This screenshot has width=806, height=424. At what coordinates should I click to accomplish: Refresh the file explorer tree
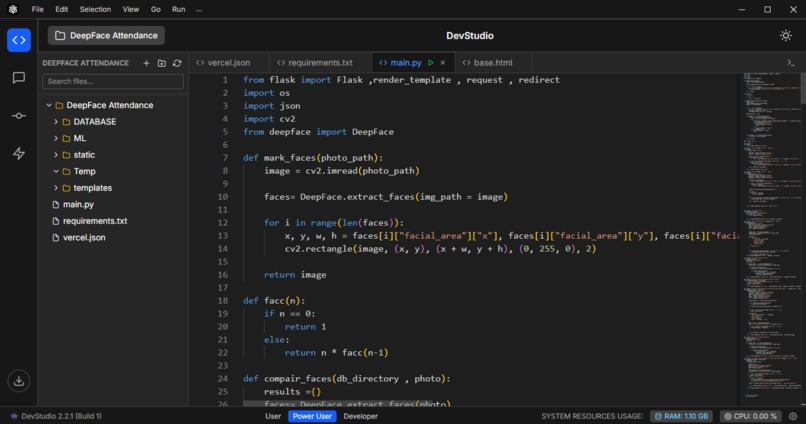point(177,63)
